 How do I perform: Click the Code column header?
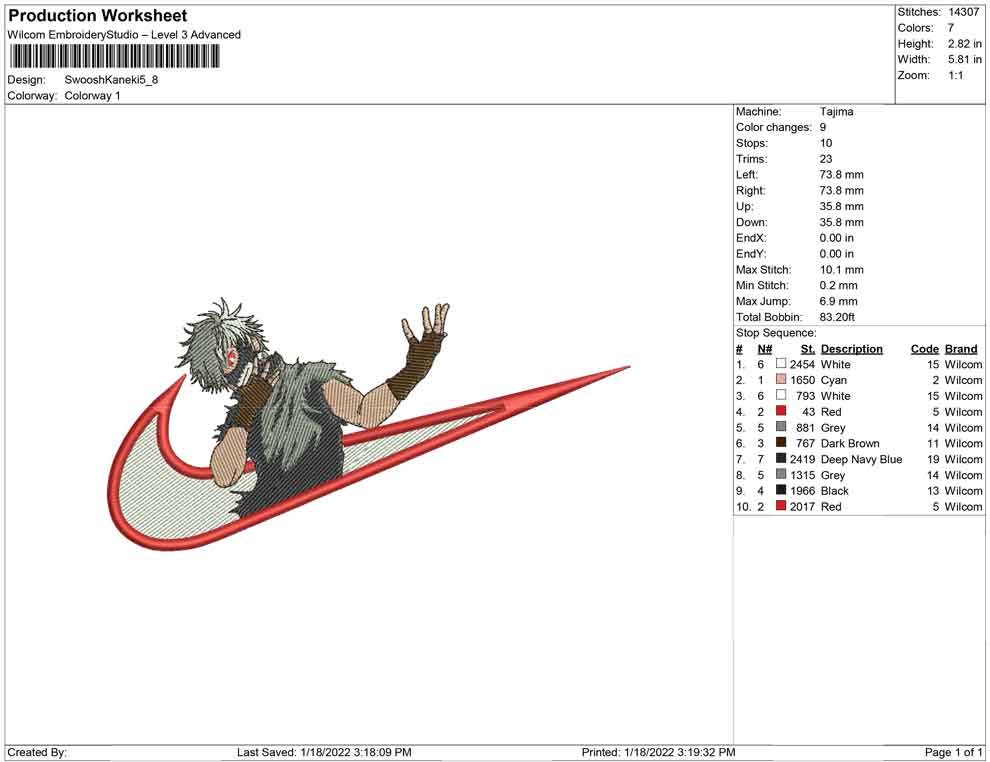[925, 348]
